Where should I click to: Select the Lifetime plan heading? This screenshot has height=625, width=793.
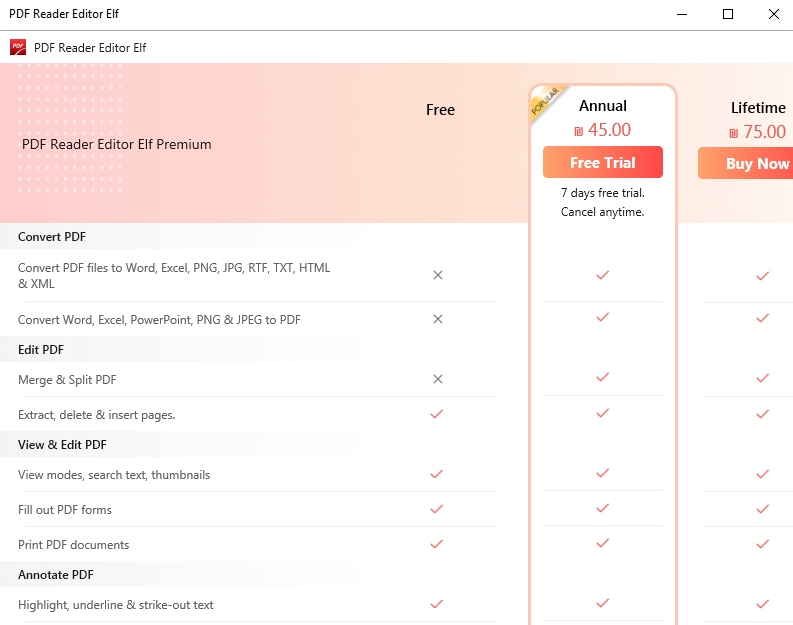coord(758,108)
